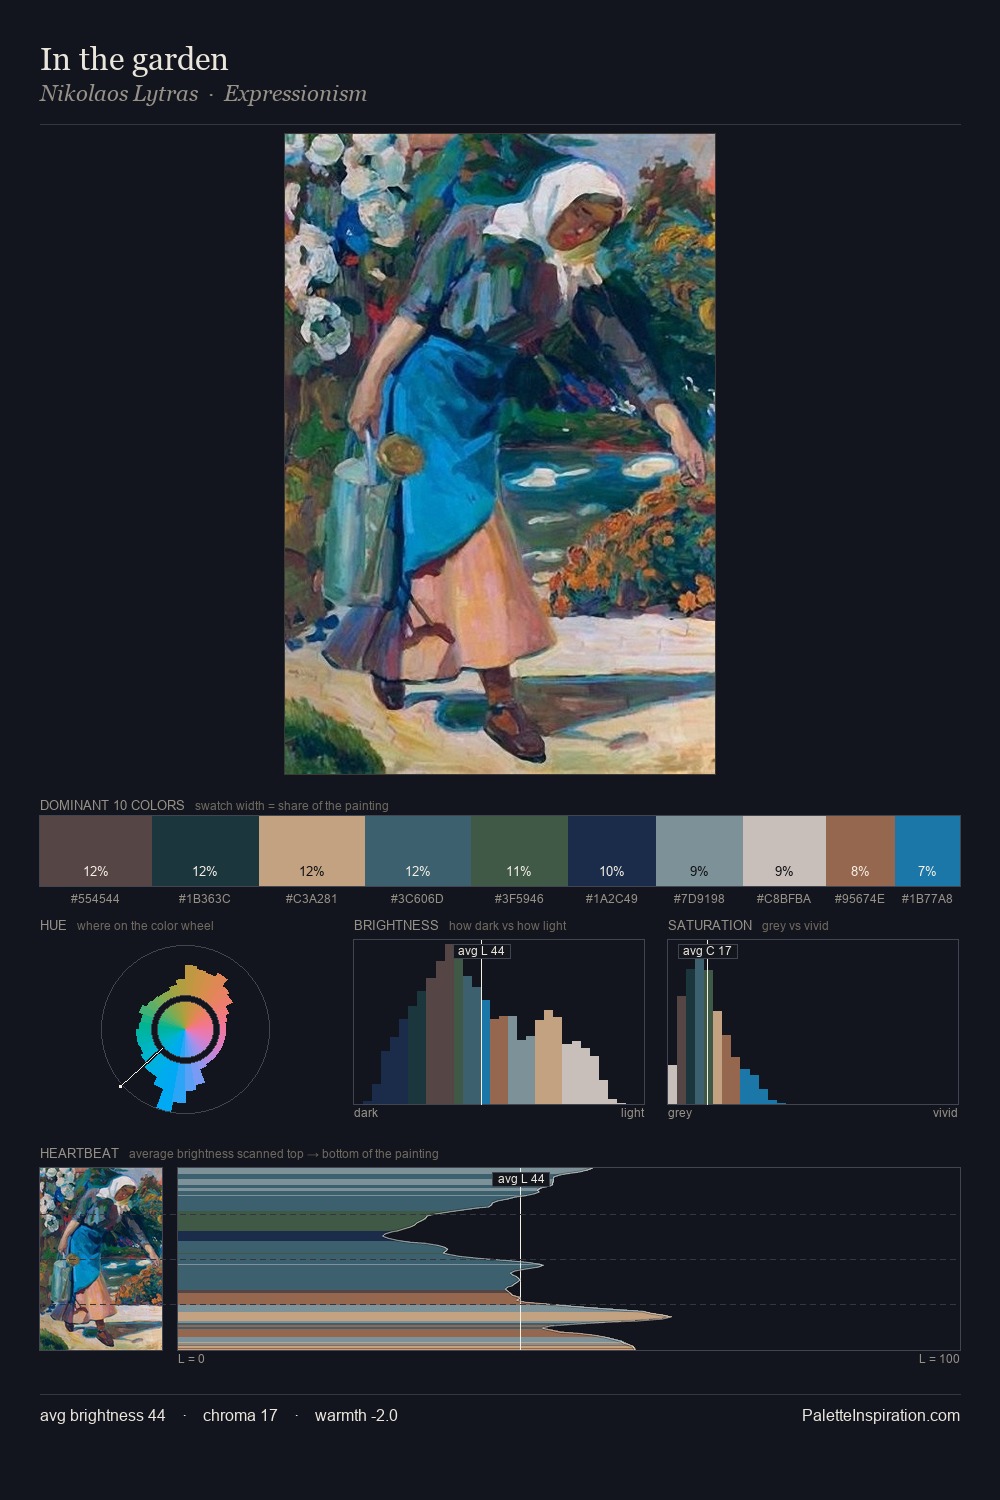Select the #95674E rust brown swatch
Viewport: 1000px width, 1500px height.
coord(860,851)
